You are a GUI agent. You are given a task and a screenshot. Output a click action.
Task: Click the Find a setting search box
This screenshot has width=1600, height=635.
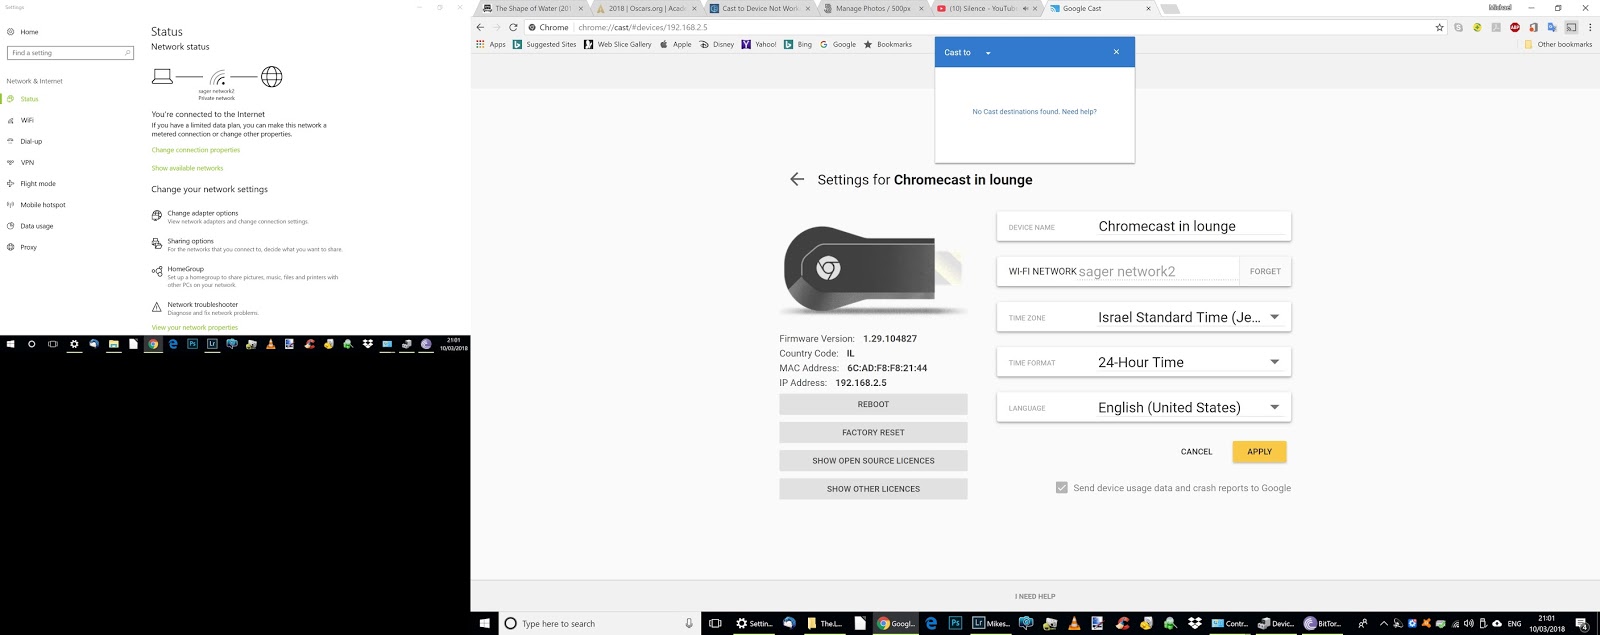click(70, 52)
